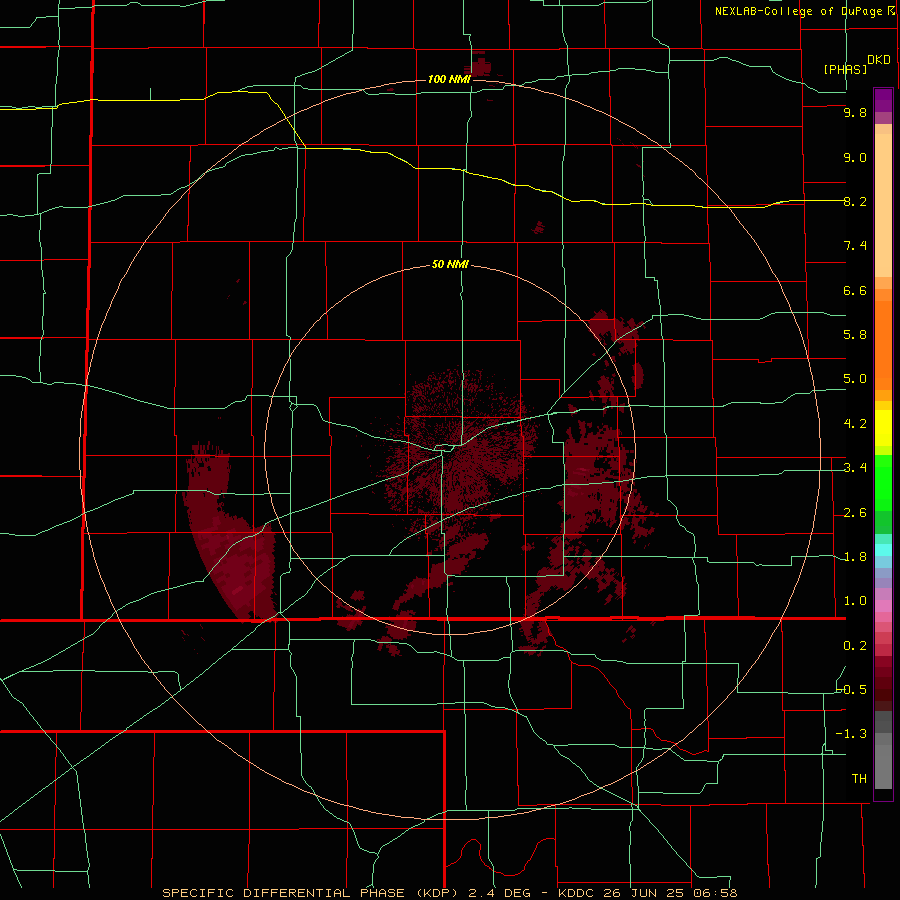Click the DKD [PHAS] legend title
Screen dimensions: 900x900
[x=855, y=64]
